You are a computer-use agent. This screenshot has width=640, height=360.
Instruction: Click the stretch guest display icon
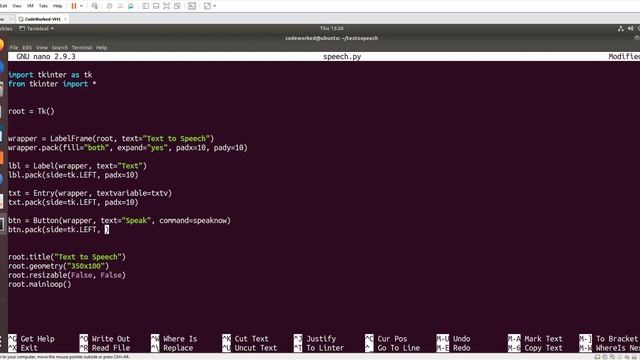point(207,6)
